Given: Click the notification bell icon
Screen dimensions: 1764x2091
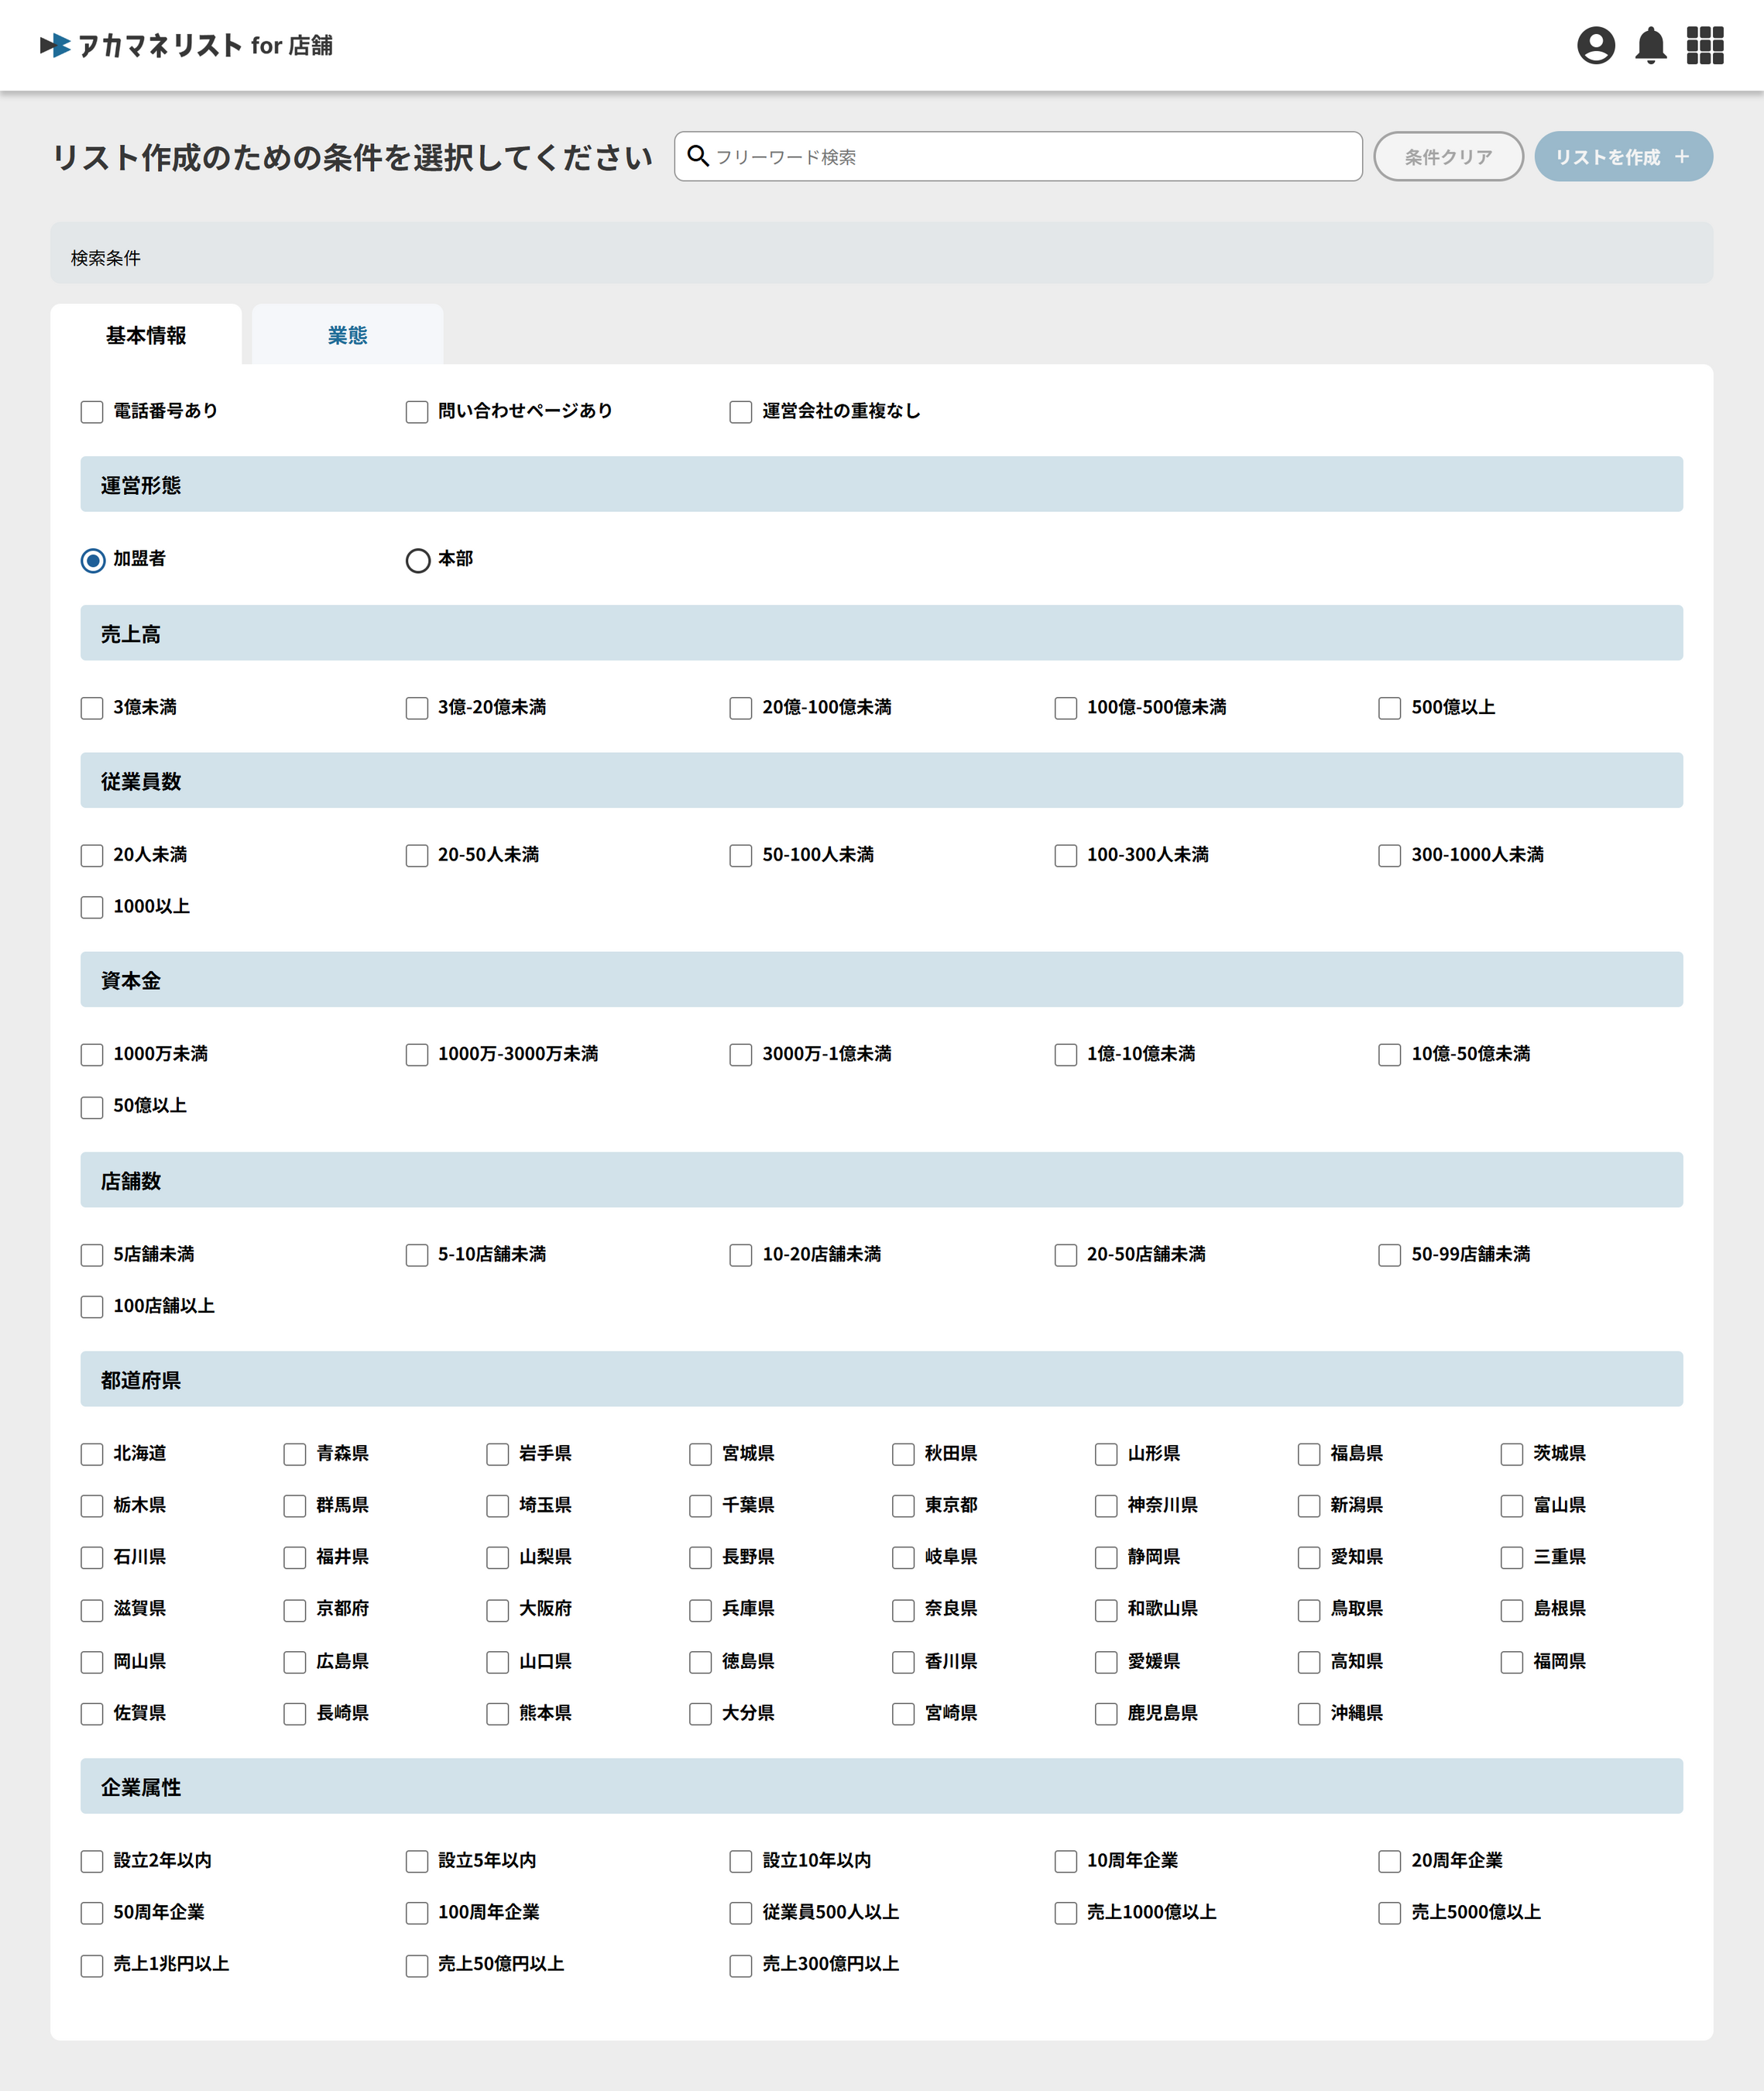Looking at the screenshot, I should (x=1650, y=45).
